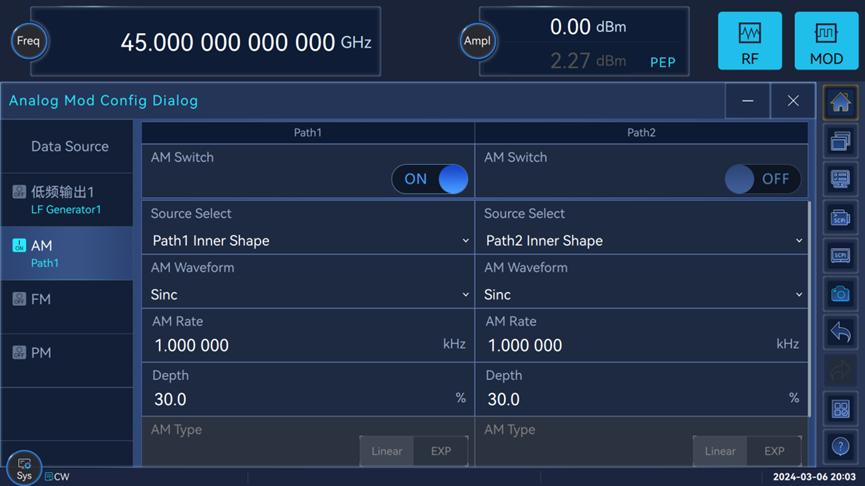Toggle the RF output button
Viewport: 865px width, 486px height.
click(x=749, y=41)
